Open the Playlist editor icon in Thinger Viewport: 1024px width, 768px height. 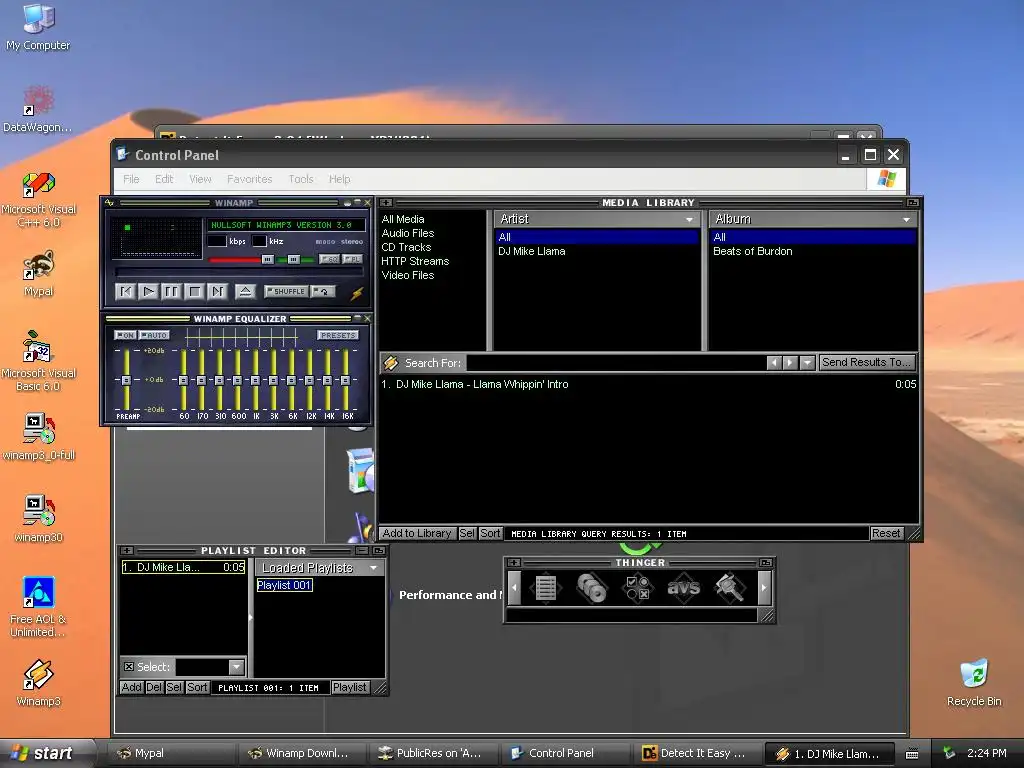(545, 588)
